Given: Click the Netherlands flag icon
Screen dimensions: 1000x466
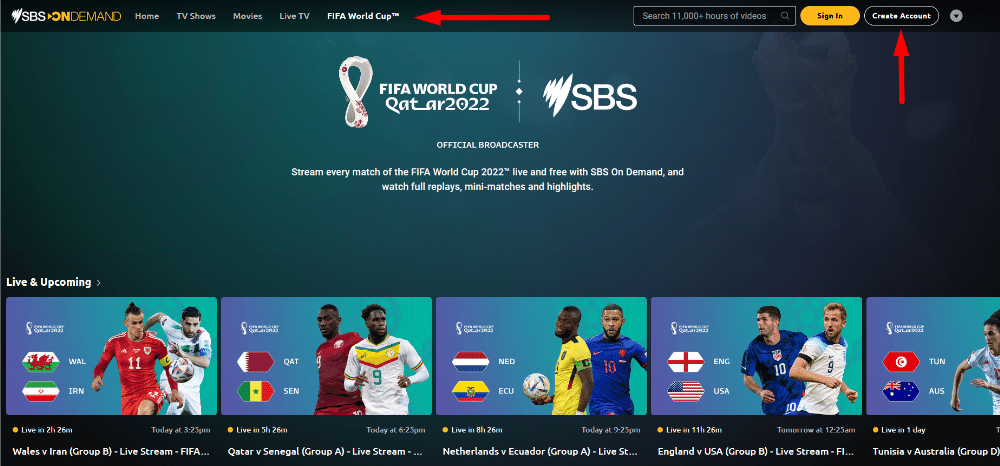Looking at the screenshot, I should [471, 361].
